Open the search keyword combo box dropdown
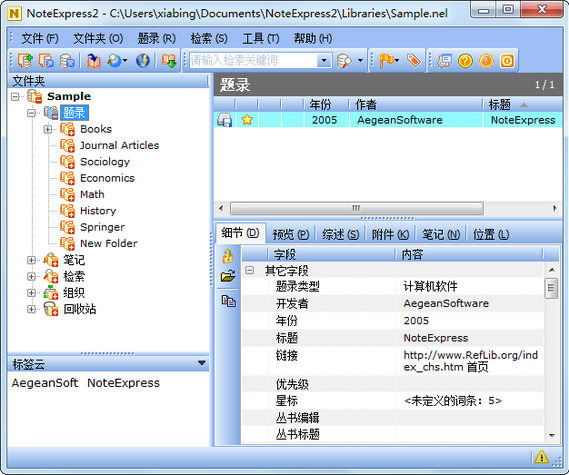Image resolution: width=569 pixels, height=475 pixels. (x=324, y=61)
